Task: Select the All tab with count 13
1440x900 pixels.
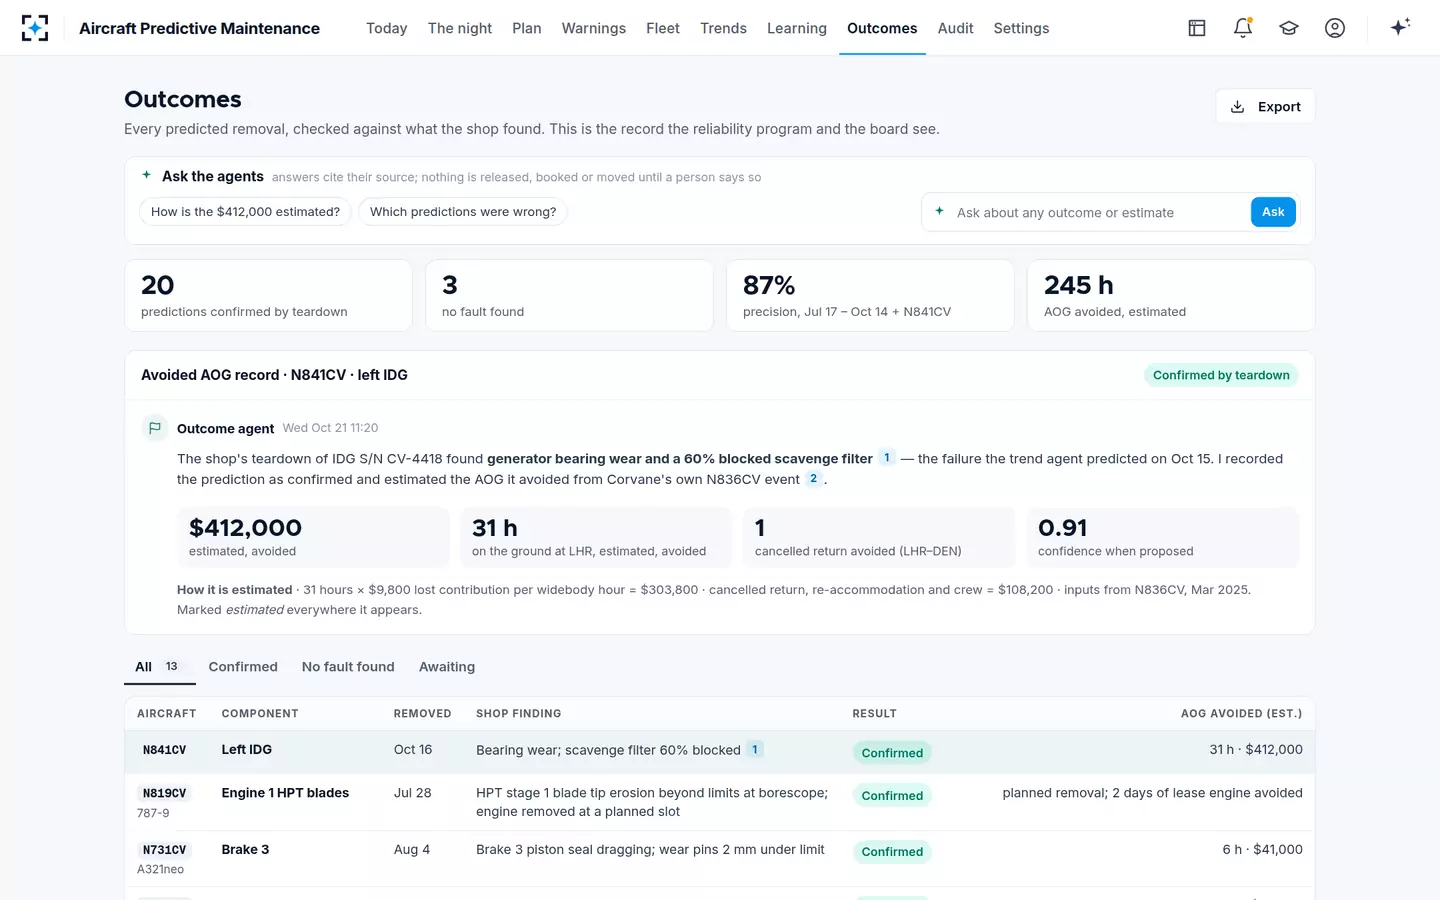Action: (x=159, y=667)
